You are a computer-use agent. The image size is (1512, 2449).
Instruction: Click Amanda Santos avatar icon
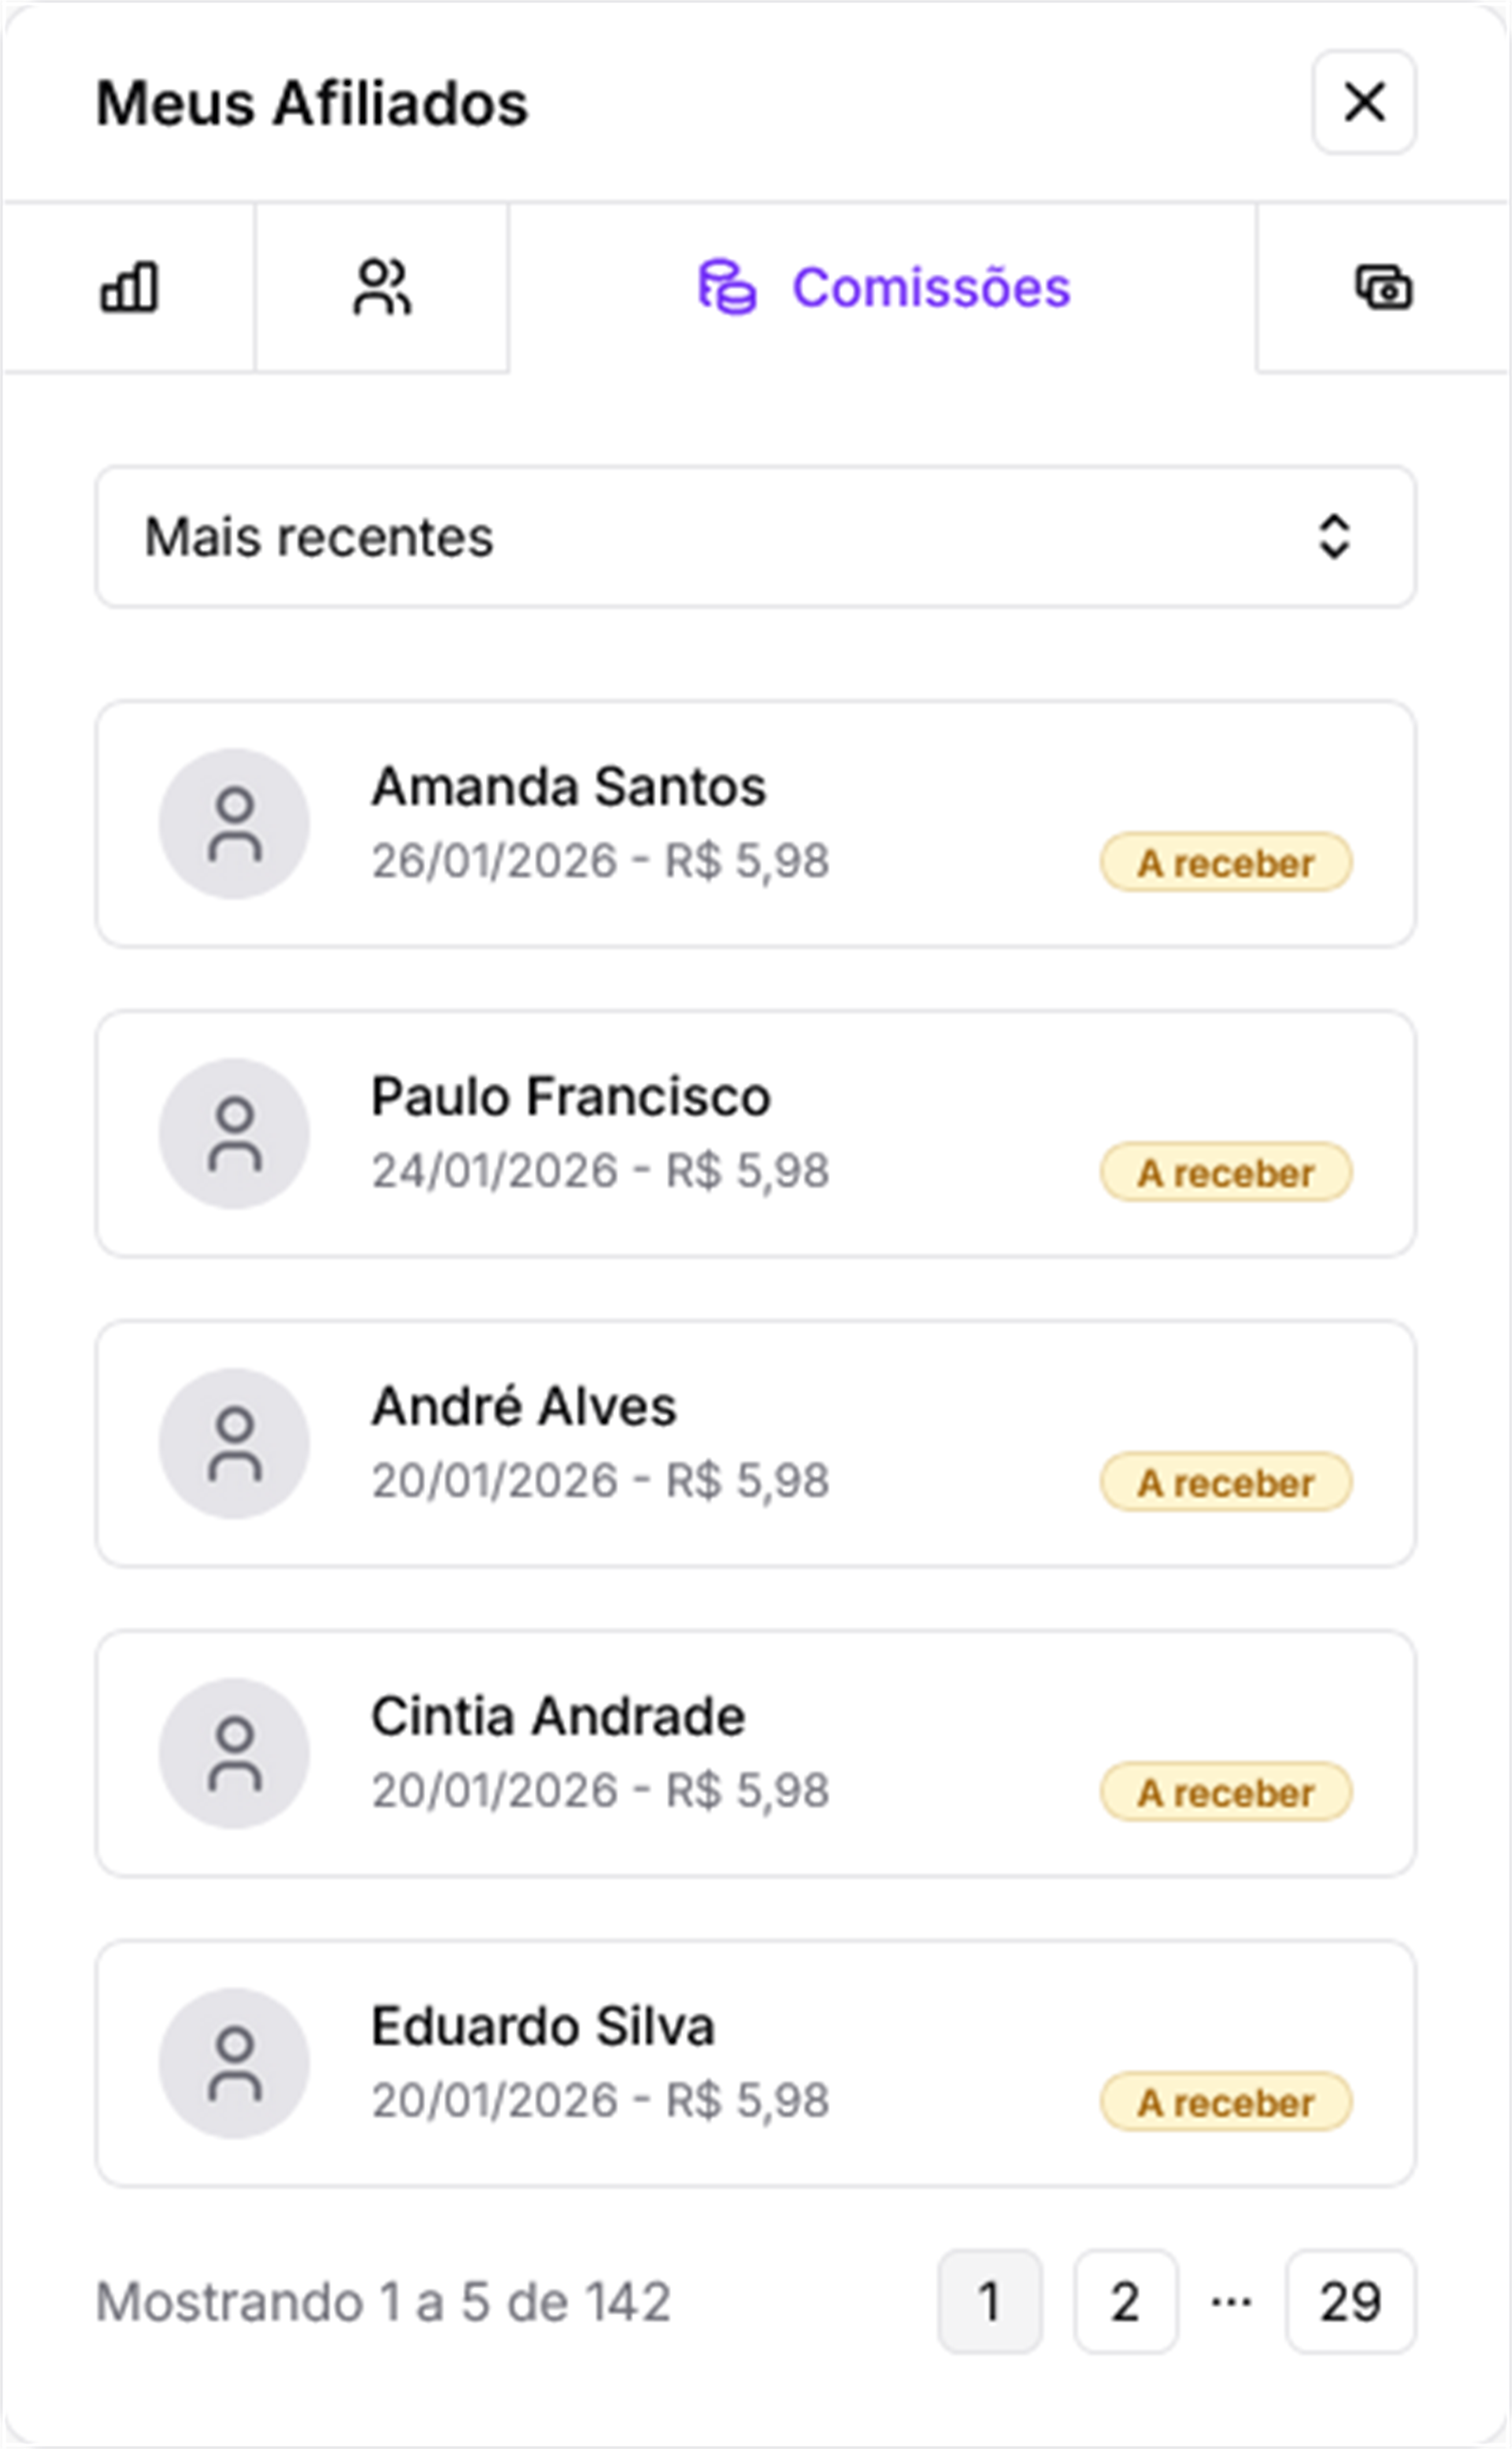pos(234,824)
